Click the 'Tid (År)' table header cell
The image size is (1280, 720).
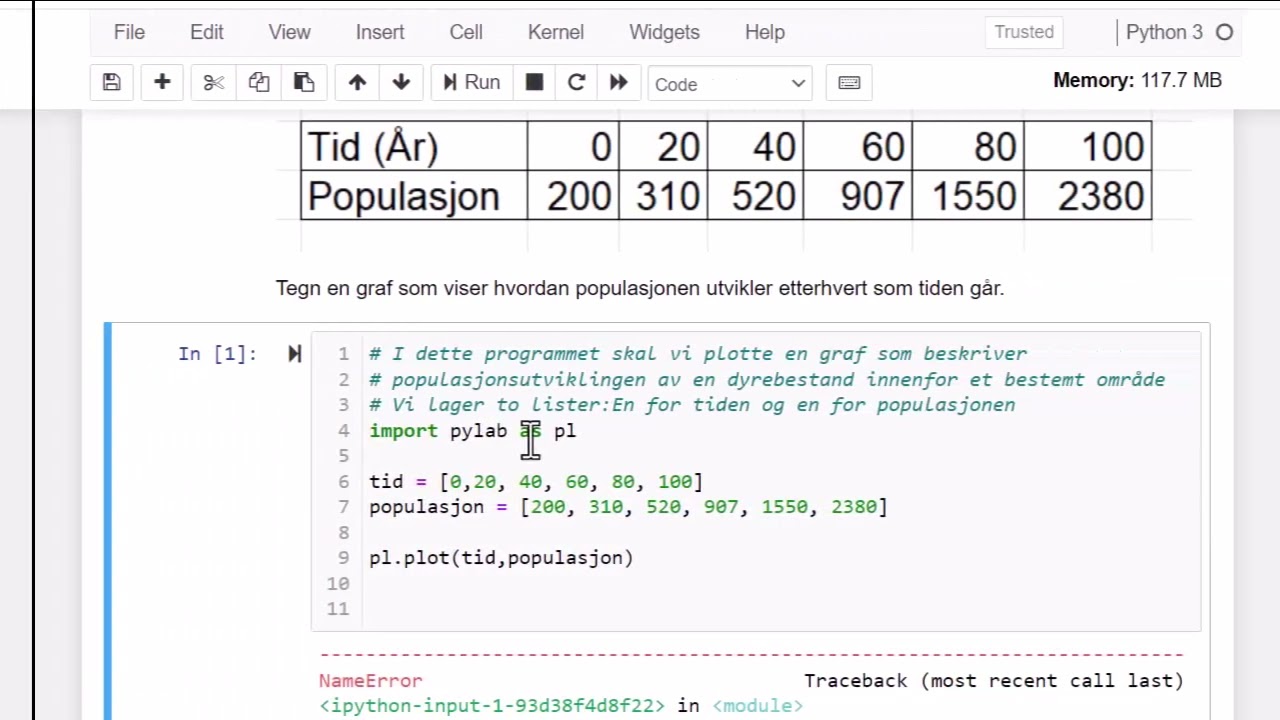click(x=414, y=147)
